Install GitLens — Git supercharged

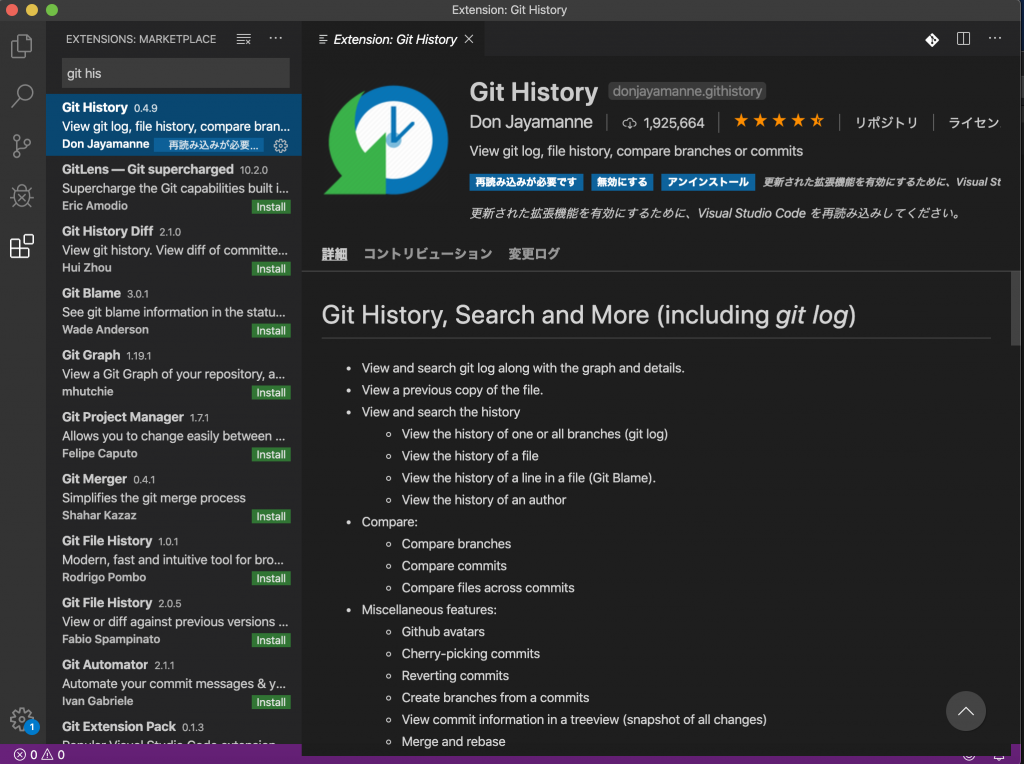click(271, 207)
